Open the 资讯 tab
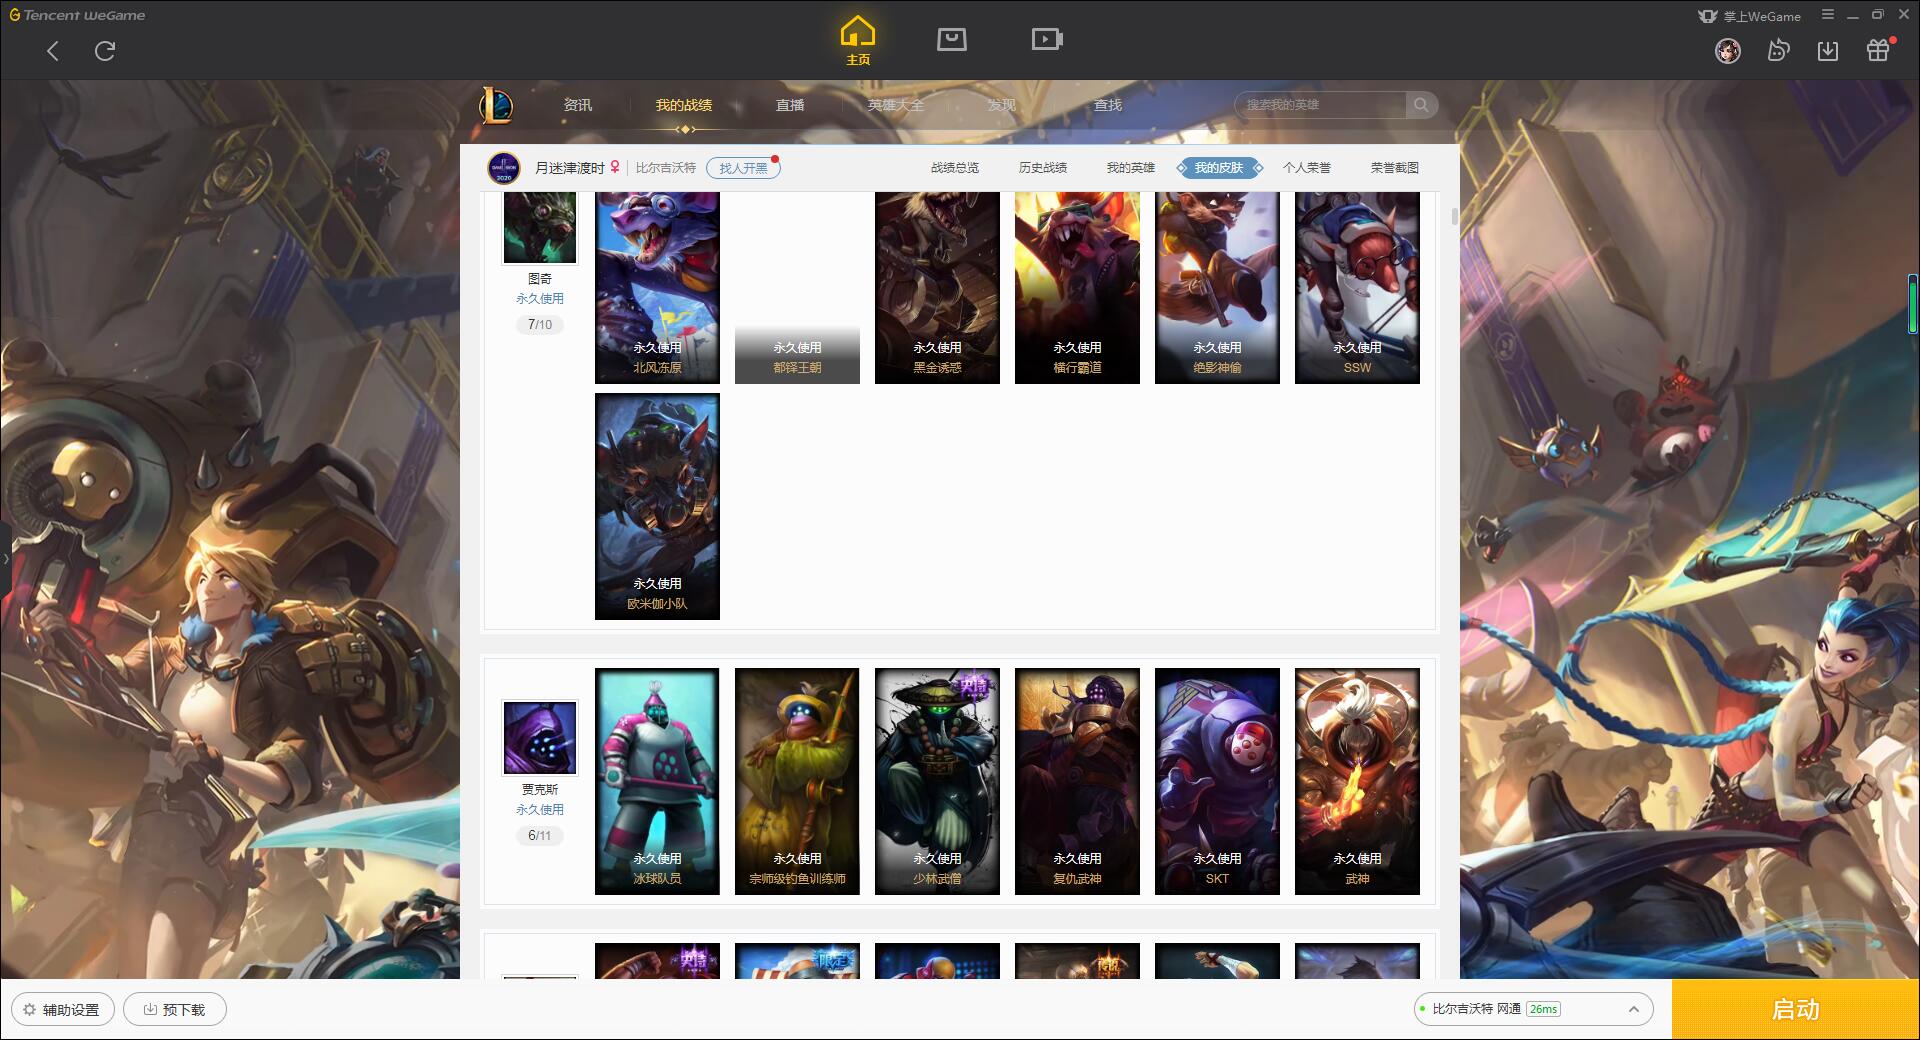Screen dimensions: 1920x1040 pyautogui.click(x=577, y=105)
